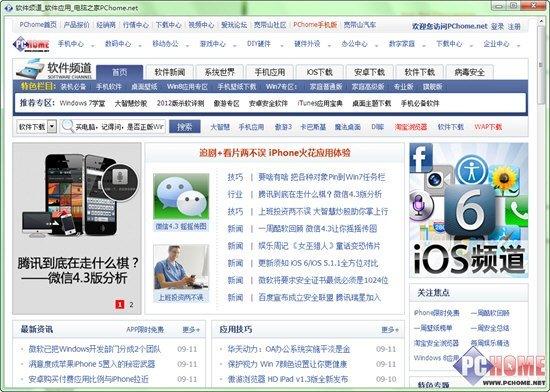Switch to the 系统世界 tab
Screen dimensions: 550x392
[219, 72]
